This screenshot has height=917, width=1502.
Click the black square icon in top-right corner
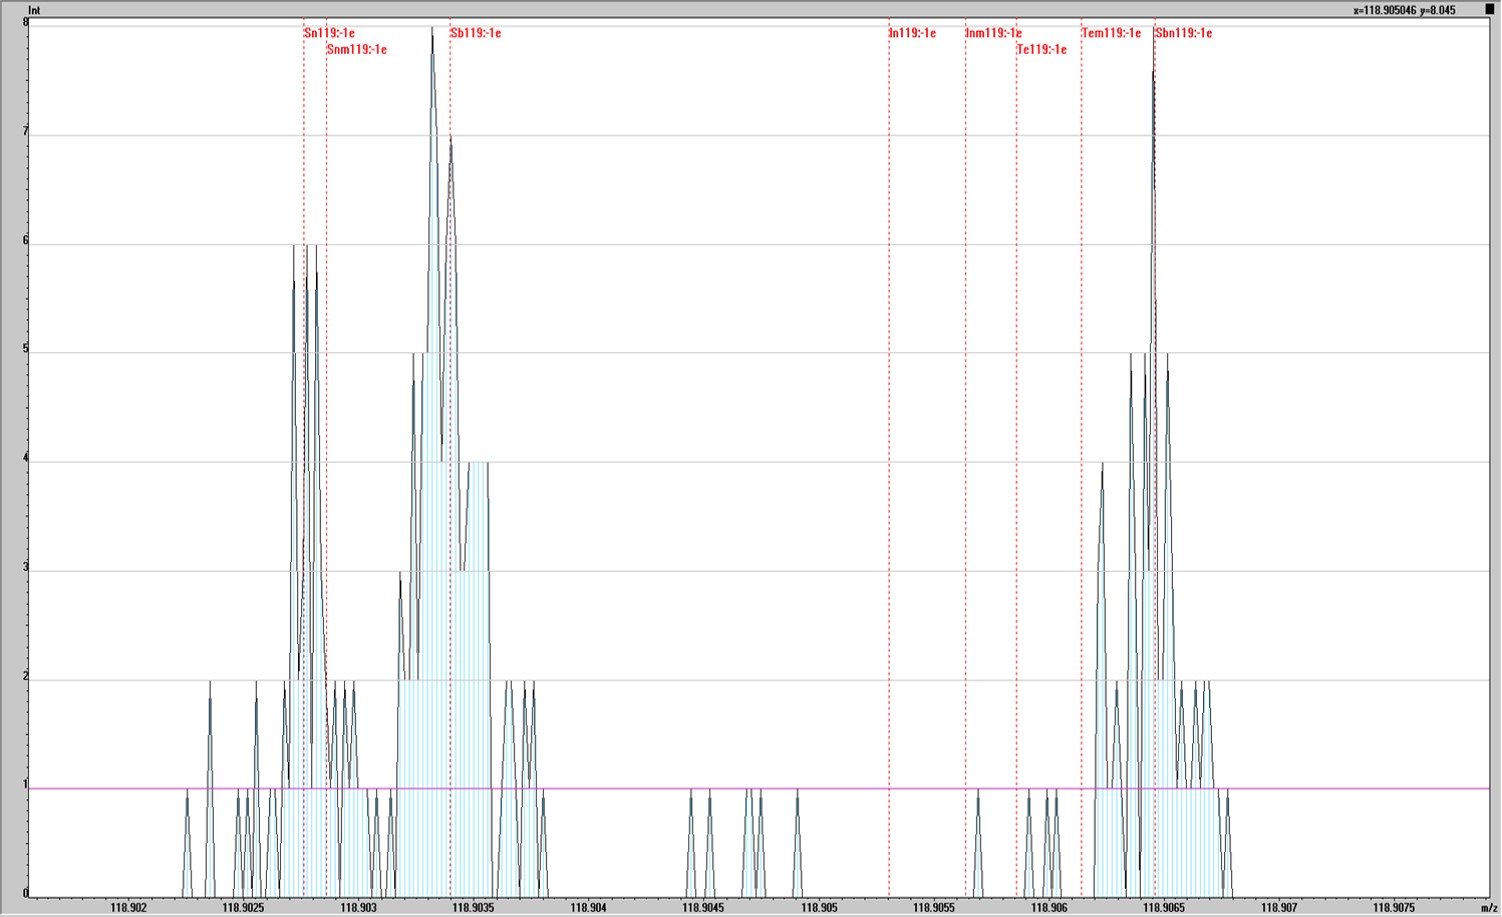click(1488, 10)
